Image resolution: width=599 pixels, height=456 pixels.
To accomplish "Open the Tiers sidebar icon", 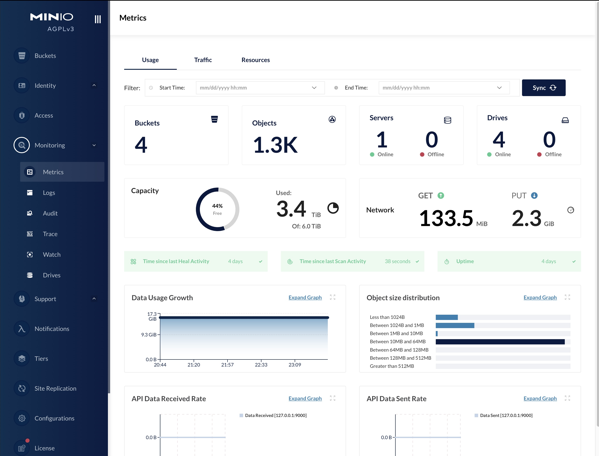I will (x=22, y=358).
